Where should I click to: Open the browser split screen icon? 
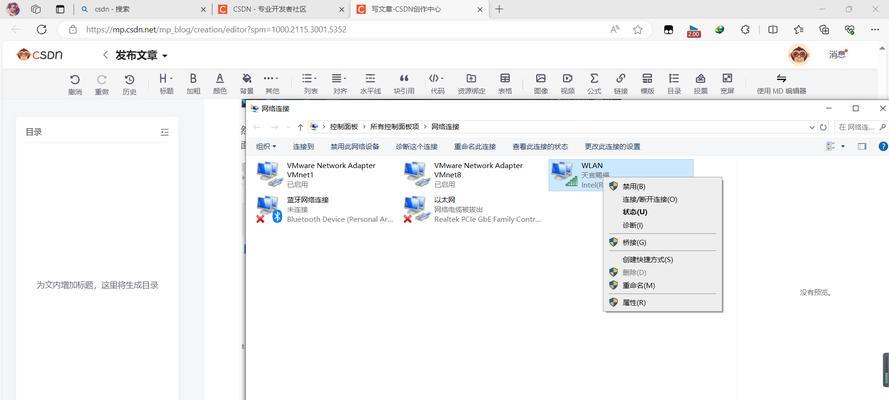pos(772,29)
